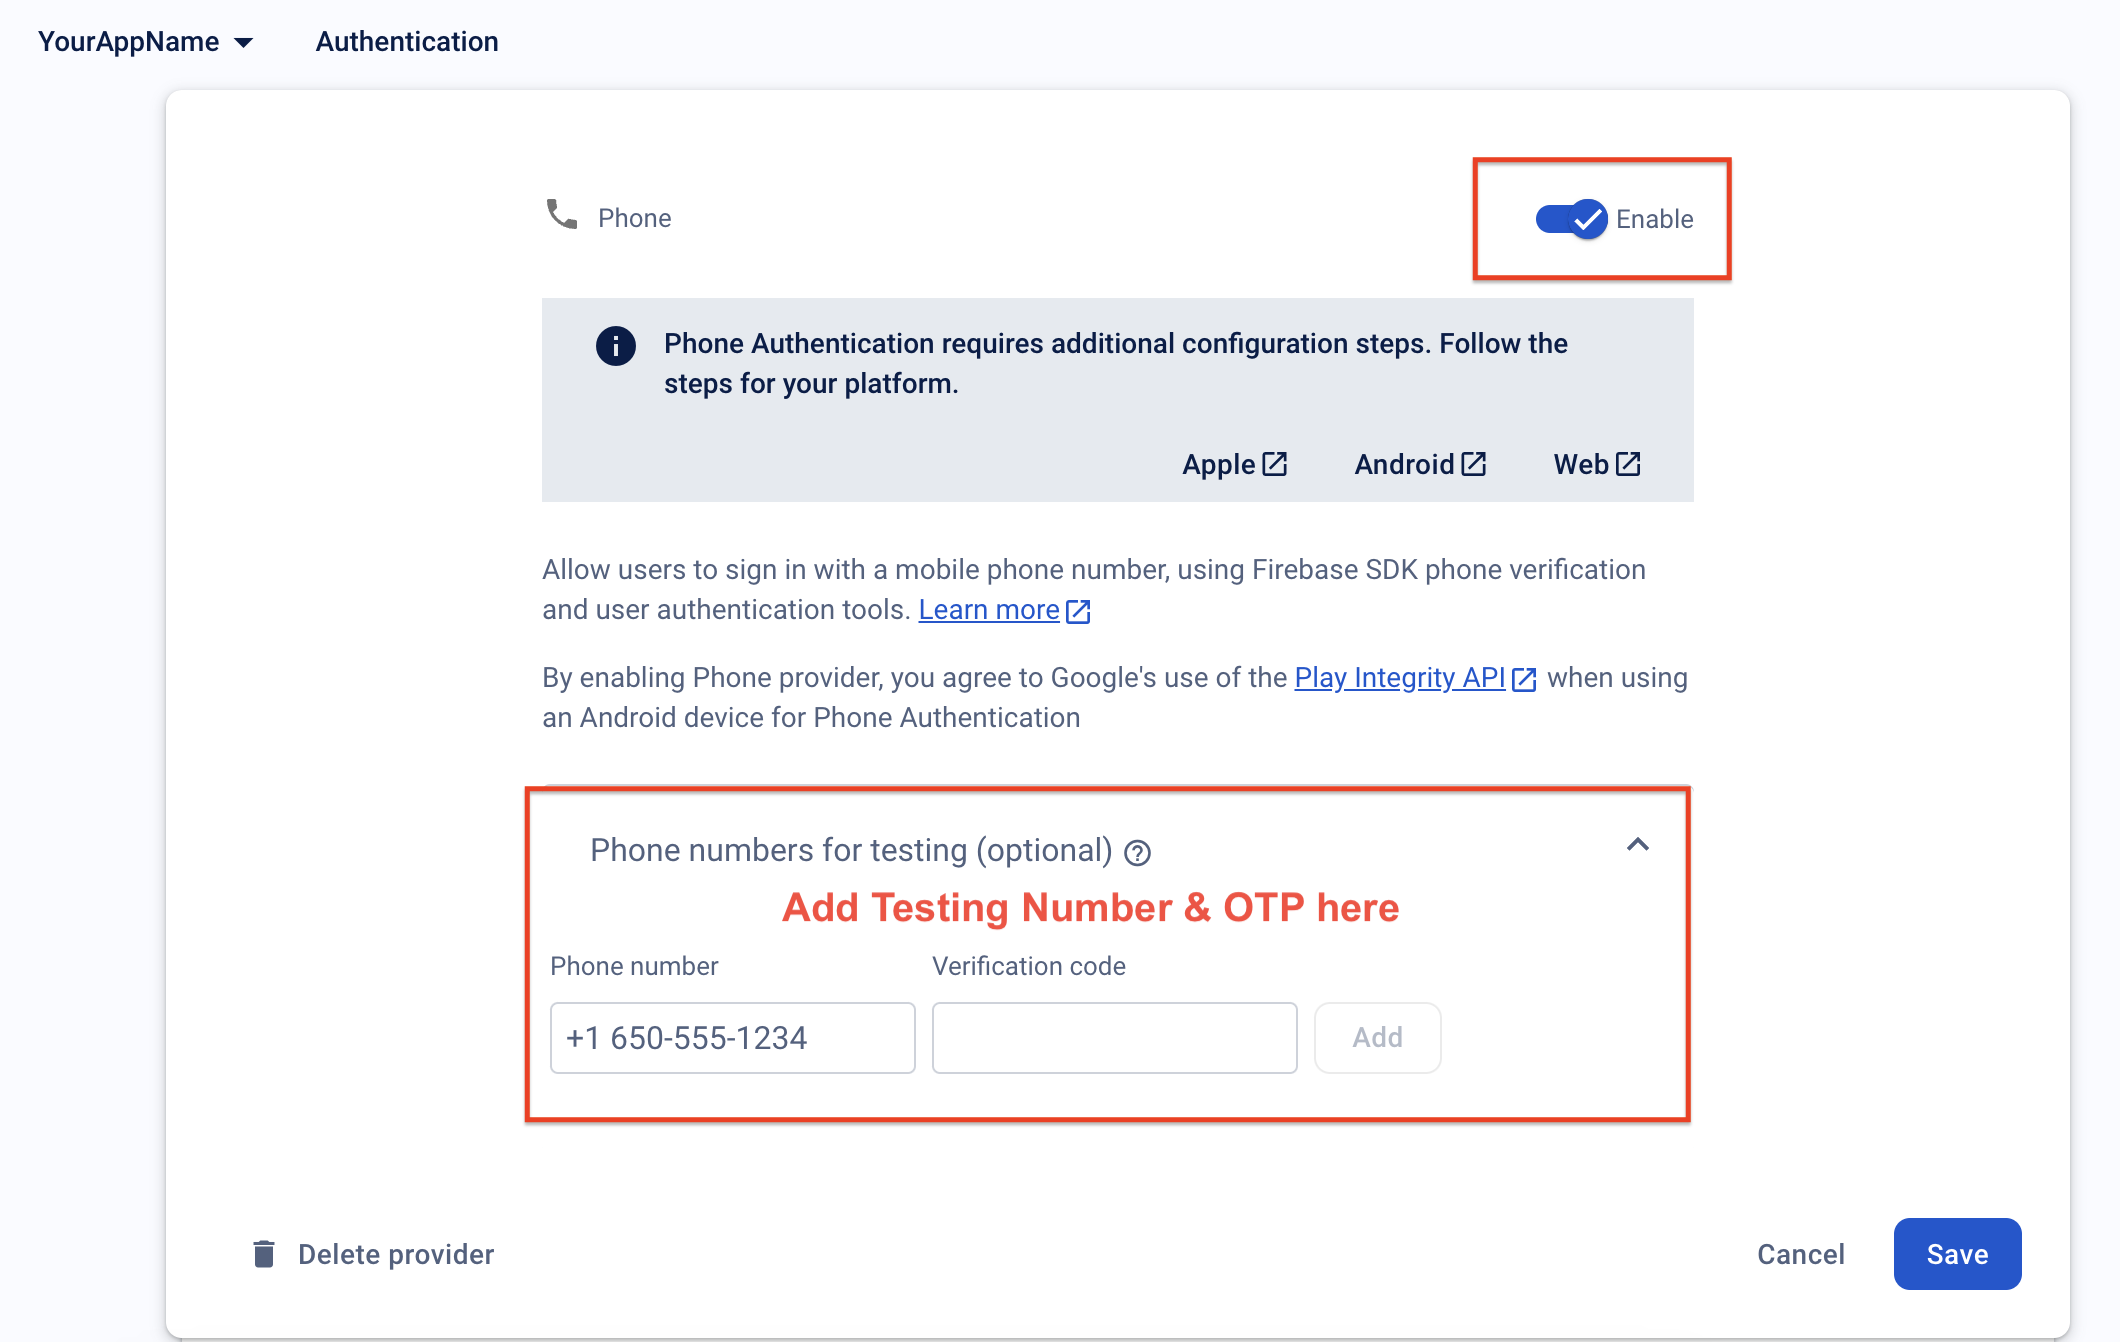Click the phone handset icon
Screen dimensions: 2120x1342
click(x=562, y=214)
